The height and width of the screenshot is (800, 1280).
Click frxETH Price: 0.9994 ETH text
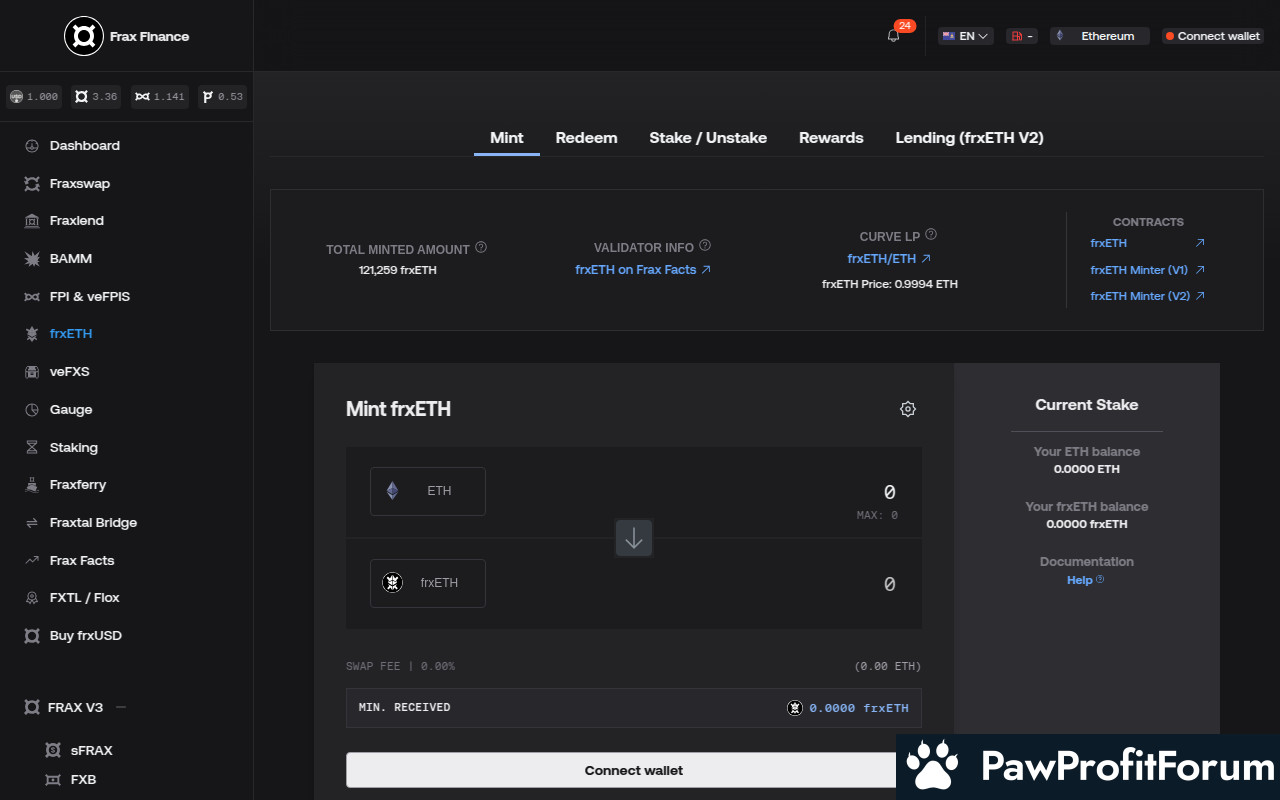tap(890, 284)
